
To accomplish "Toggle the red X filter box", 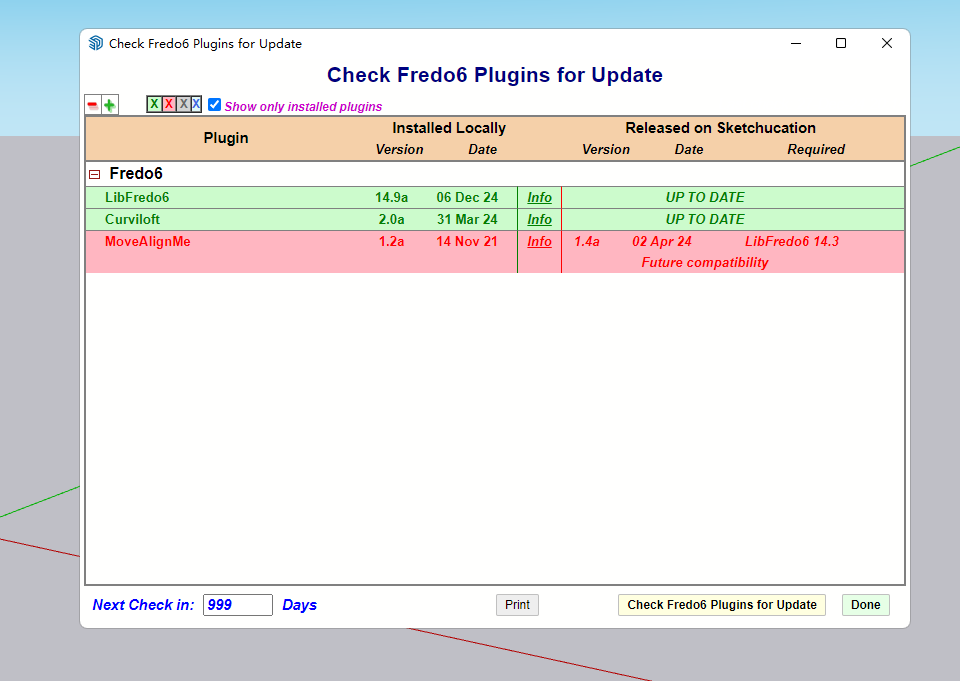I will point(168,104).
